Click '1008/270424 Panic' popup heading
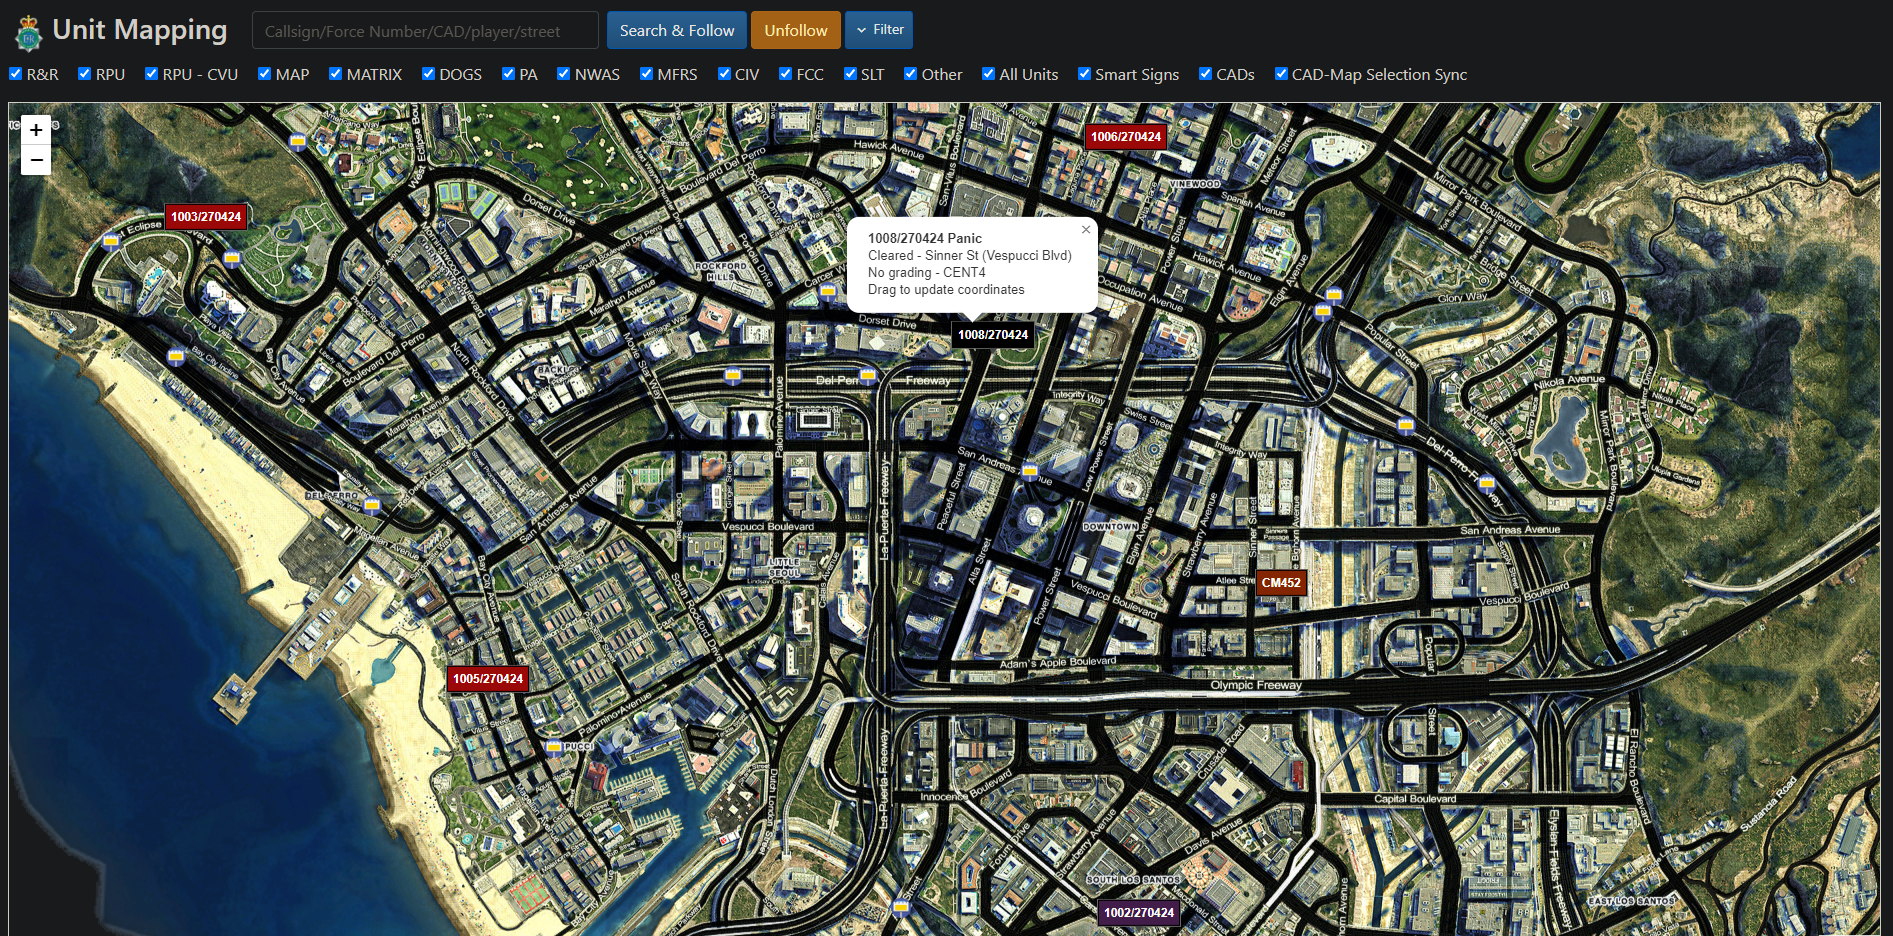The image size is (1893, 936). pyautogui.click(x=925, y=238)
